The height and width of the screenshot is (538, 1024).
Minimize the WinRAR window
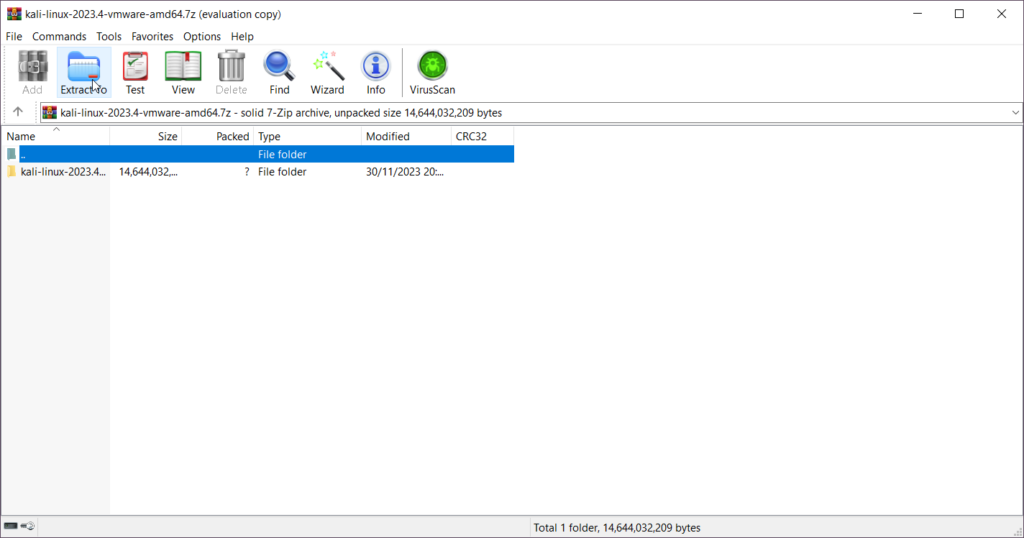point(918,14)
